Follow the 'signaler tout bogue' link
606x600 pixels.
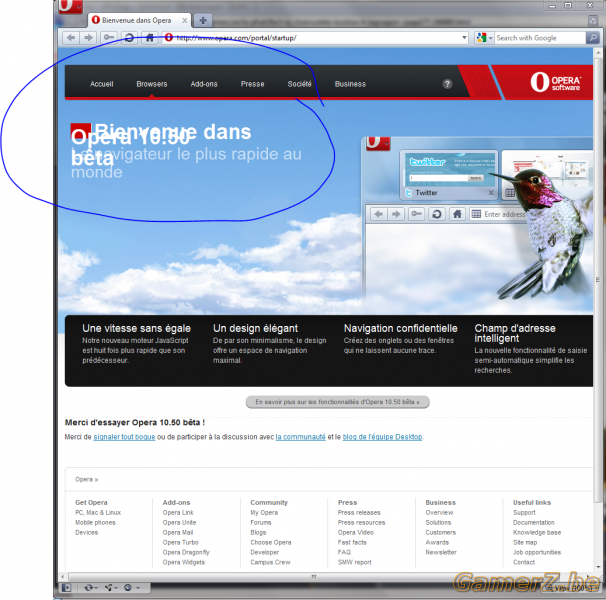point(124,437)
